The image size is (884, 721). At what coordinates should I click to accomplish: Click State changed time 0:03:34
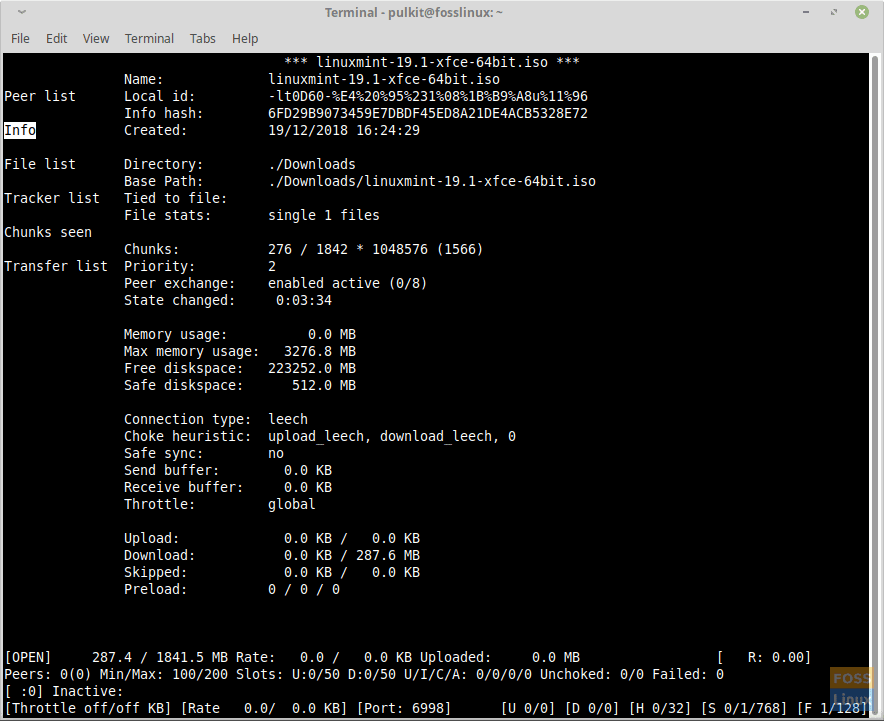tap(304, 300)
